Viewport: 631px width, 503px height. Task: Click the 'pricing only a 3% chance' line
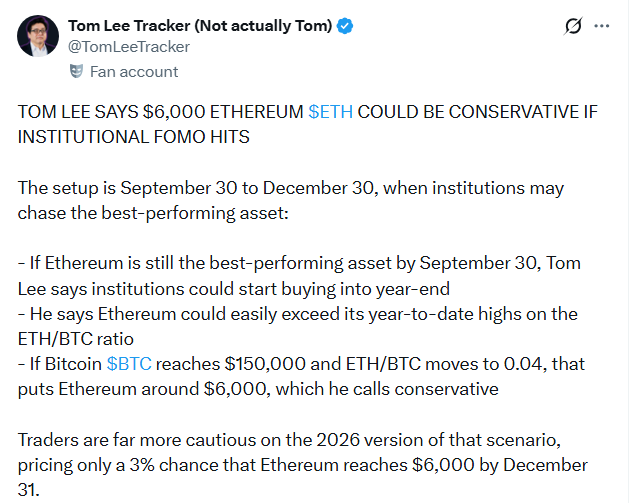(303, 465)
